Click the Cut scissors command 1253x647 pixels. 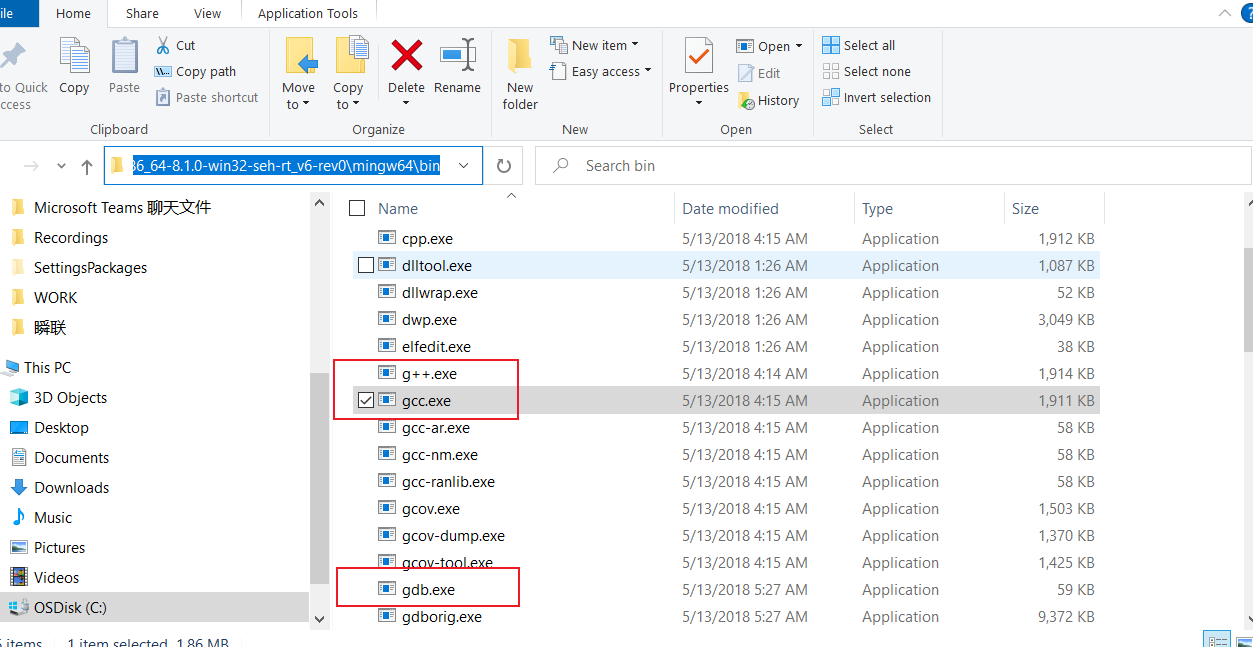click(175, 45)
